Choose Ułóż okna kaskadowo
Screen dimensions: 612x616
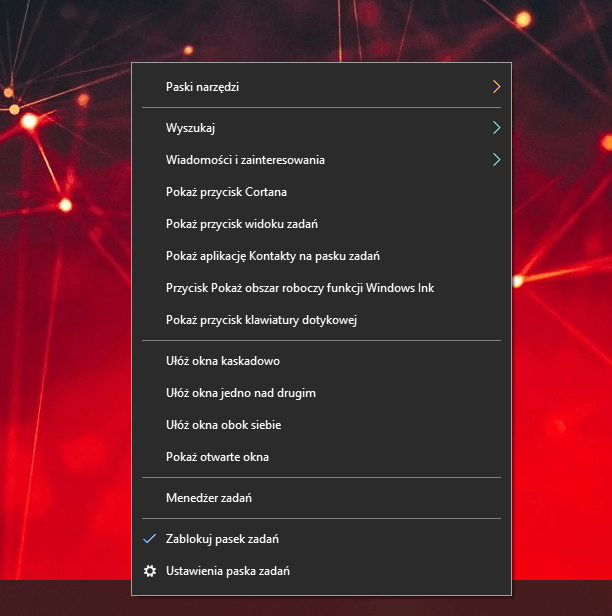pyautogui.click(x=321, y=361)
